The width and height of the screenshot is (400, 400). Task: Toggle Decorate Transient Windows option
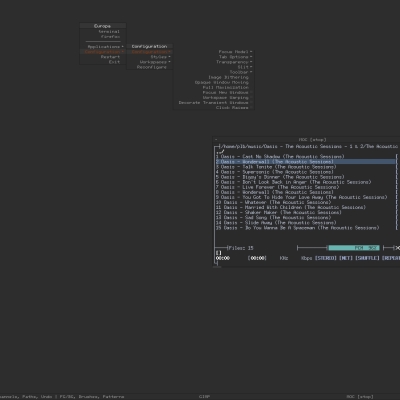[x=213, y=103]
